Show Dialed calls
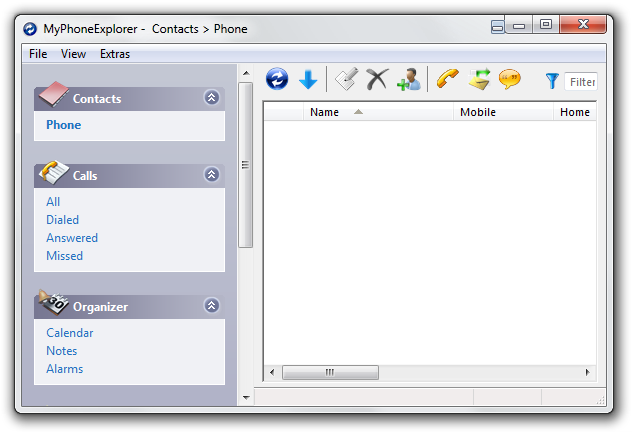The height and width of the screenshot is (432, 632). [62, 220]
